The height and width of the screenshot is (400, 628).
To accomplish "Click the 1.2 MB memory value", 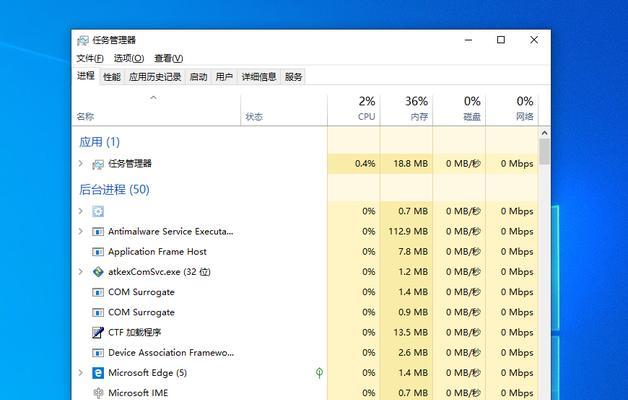I will (413, 272).
